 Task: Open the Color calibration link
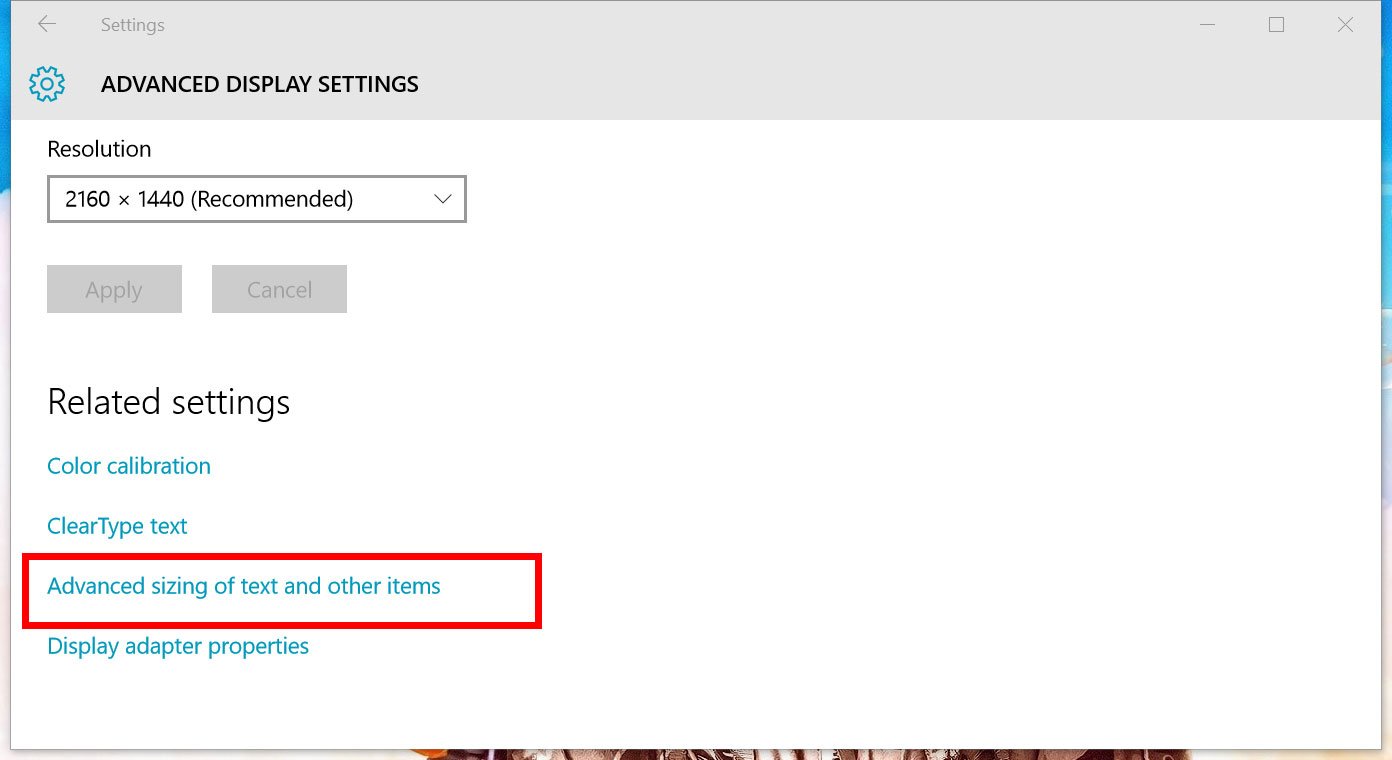(x=129, y=466)
